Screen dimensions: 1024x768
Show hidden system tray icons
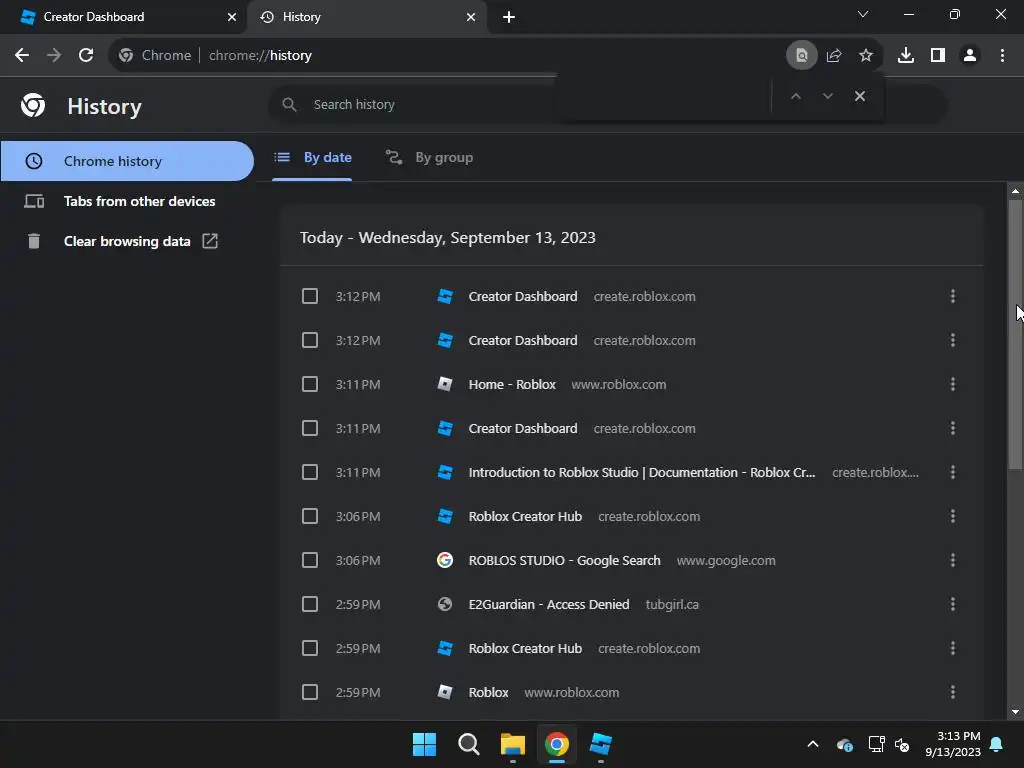coord(812,744)
